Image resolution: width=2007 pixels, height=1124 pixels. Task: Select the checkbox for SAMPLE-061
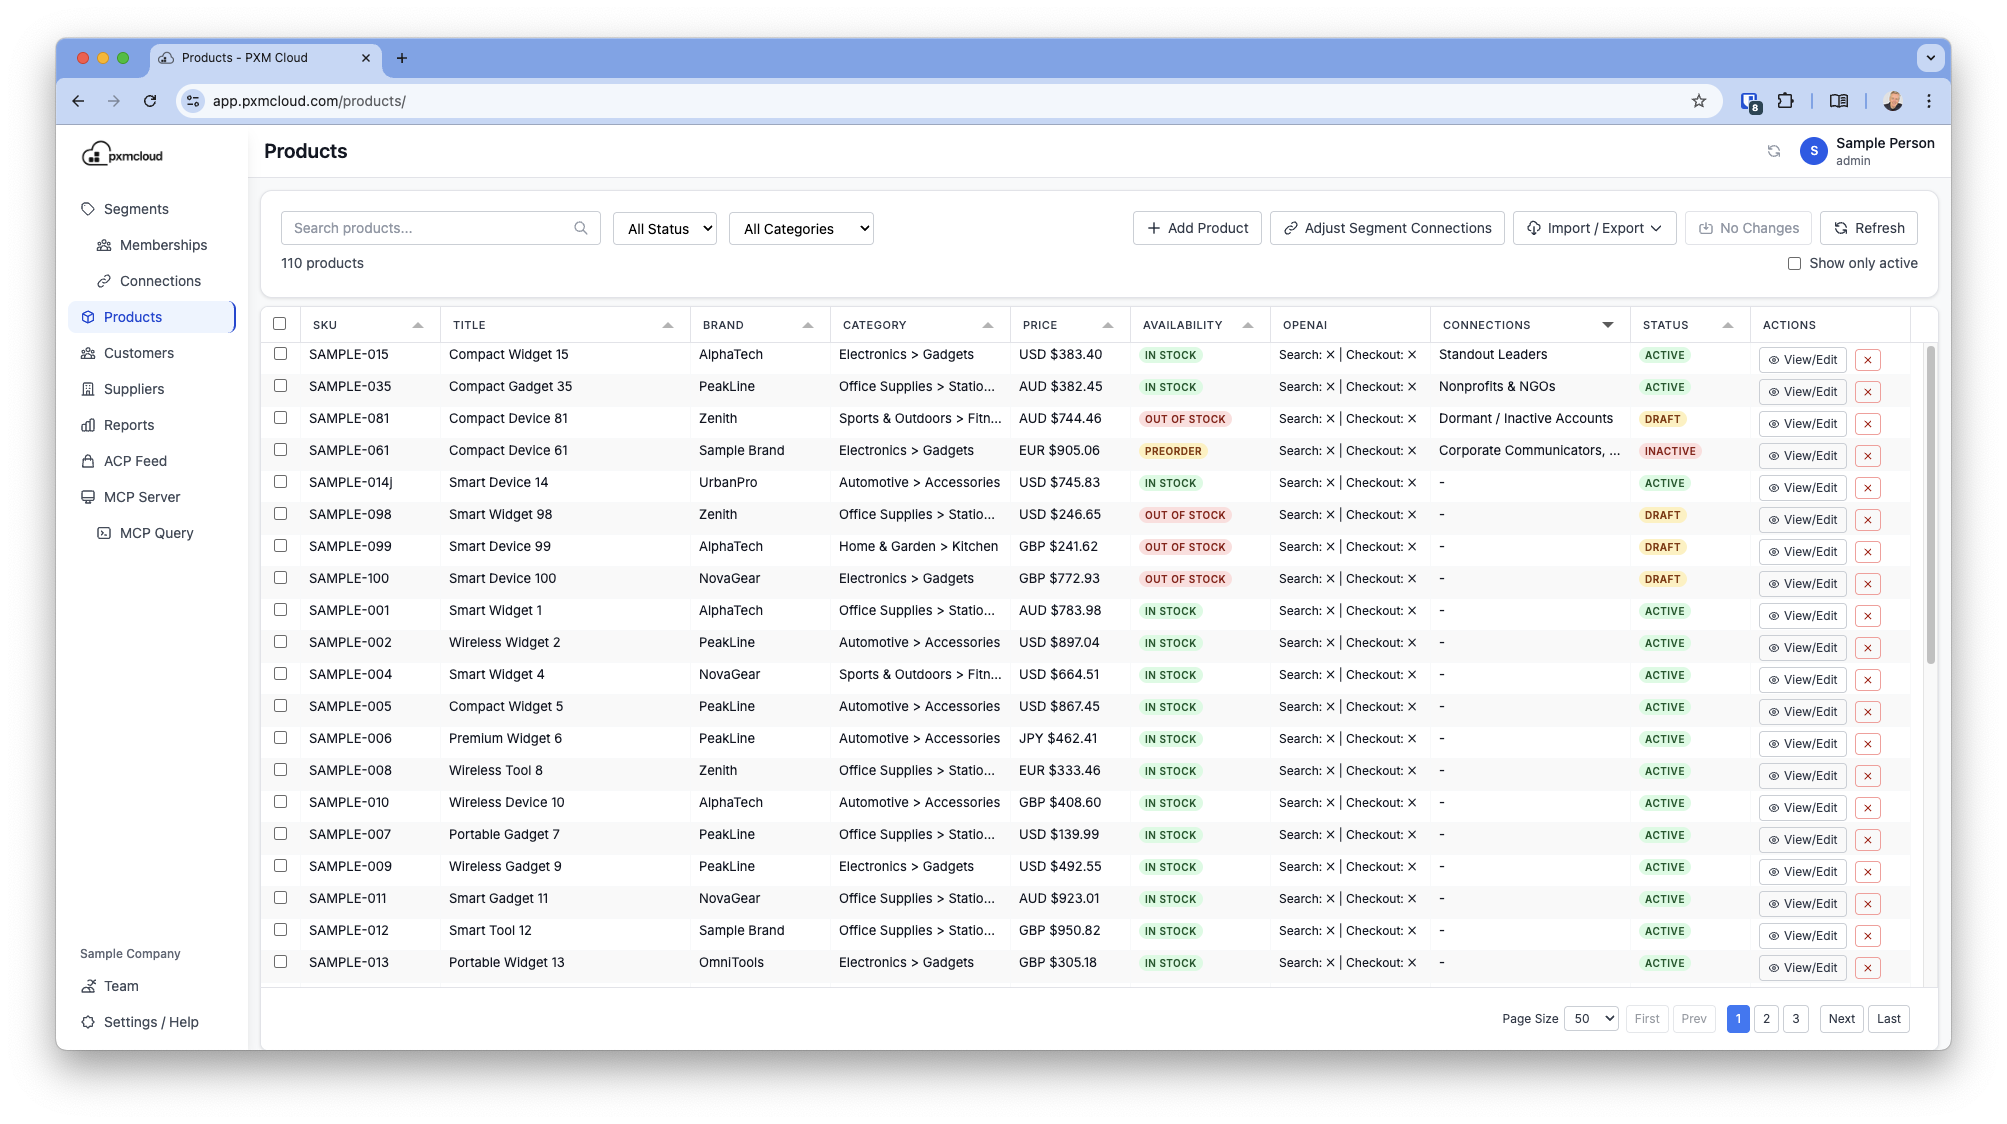[280, 450]
